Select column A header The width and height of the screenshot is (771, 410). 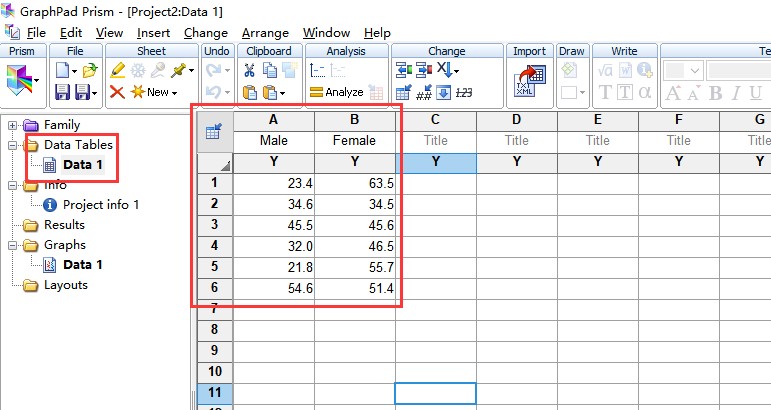pyautogui.click(x=273, y=120)
